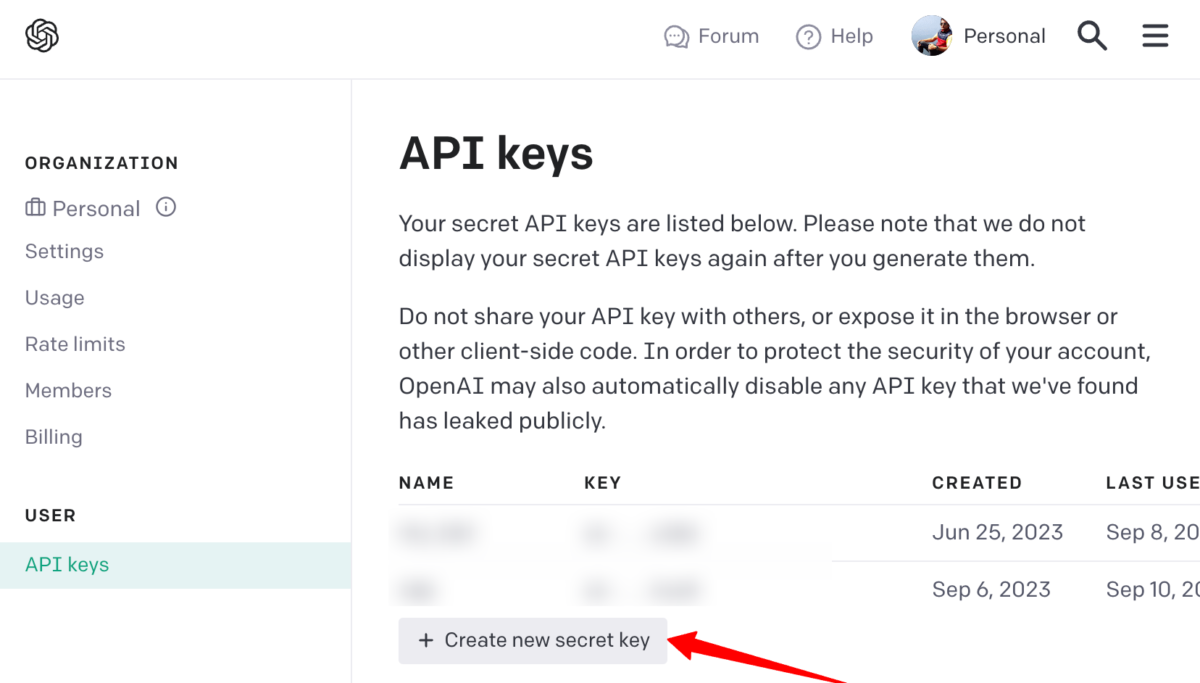Viewport: 1200px width, 683px height.
Task: Navigate to the Usage page
Action: point(54,297)
